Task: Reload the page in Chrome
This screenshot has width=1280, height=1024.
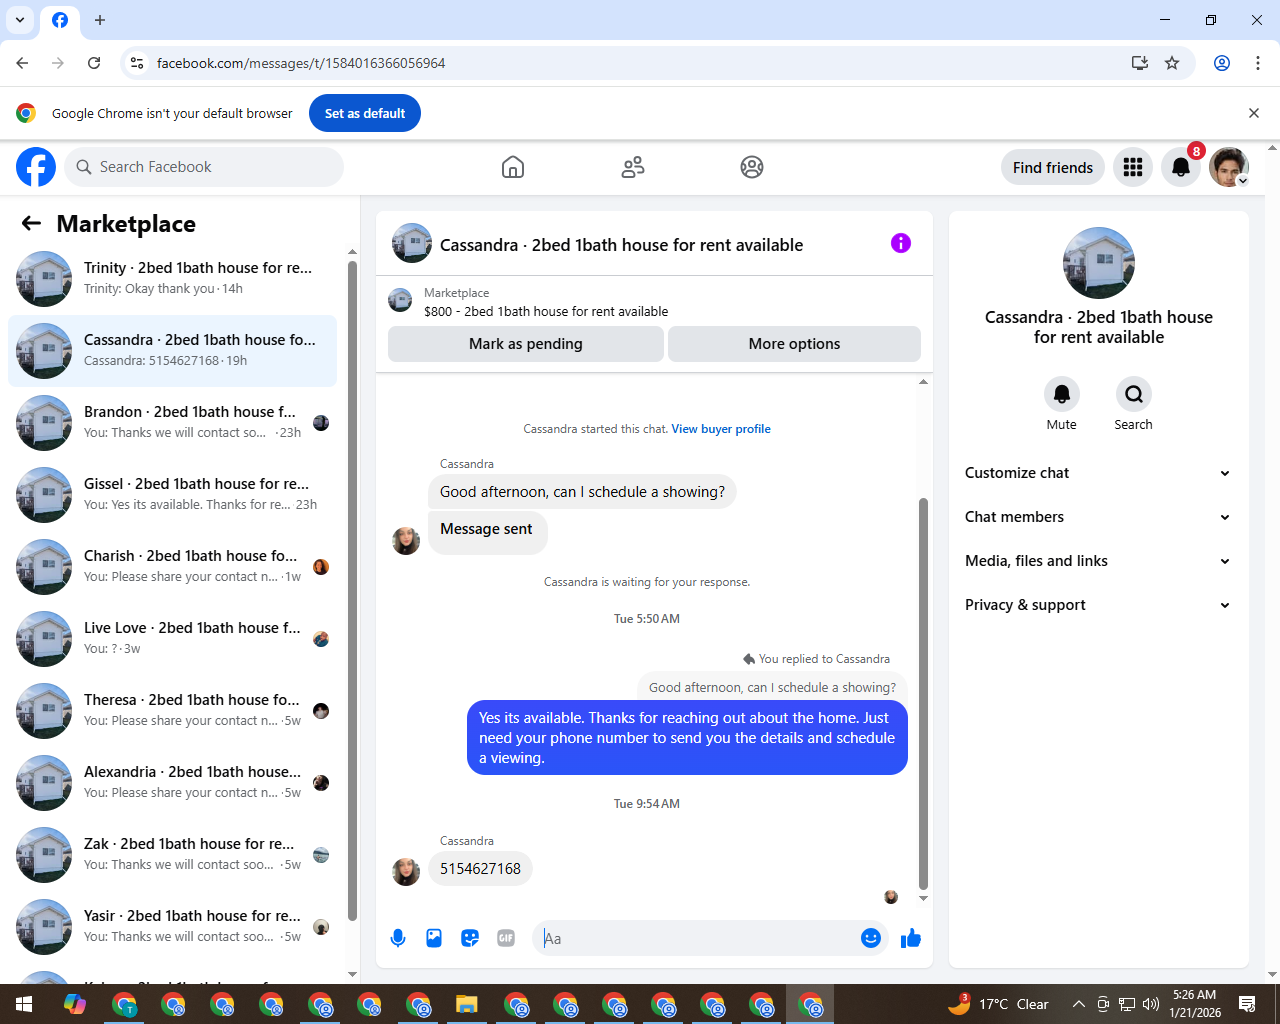Action: pyautogui.click(x=94, y=63)
